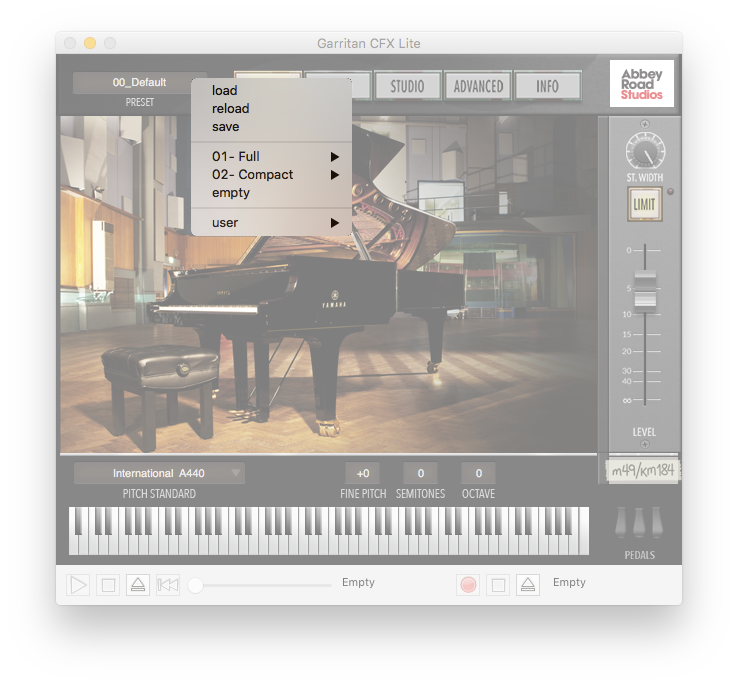
Task: Click the LEVEL fader handle
Action: (645, 289)
